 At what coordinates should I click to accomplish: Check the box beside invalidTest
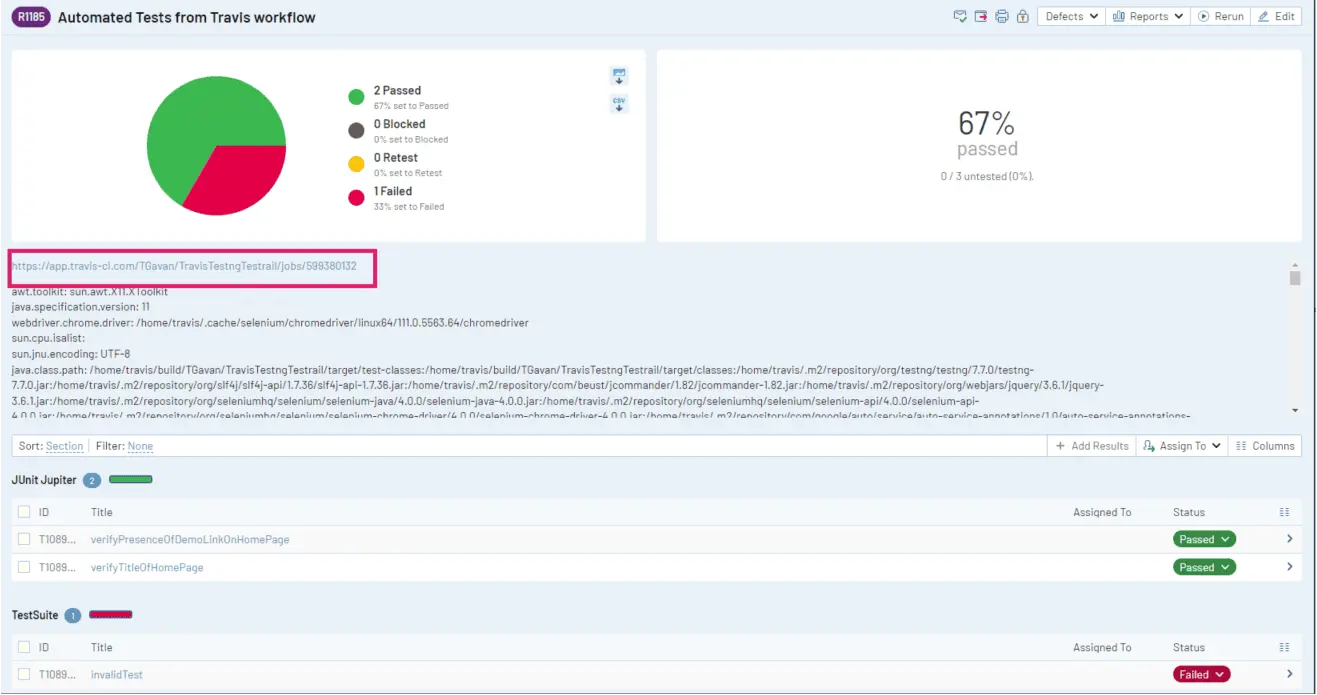click(24, 674)
